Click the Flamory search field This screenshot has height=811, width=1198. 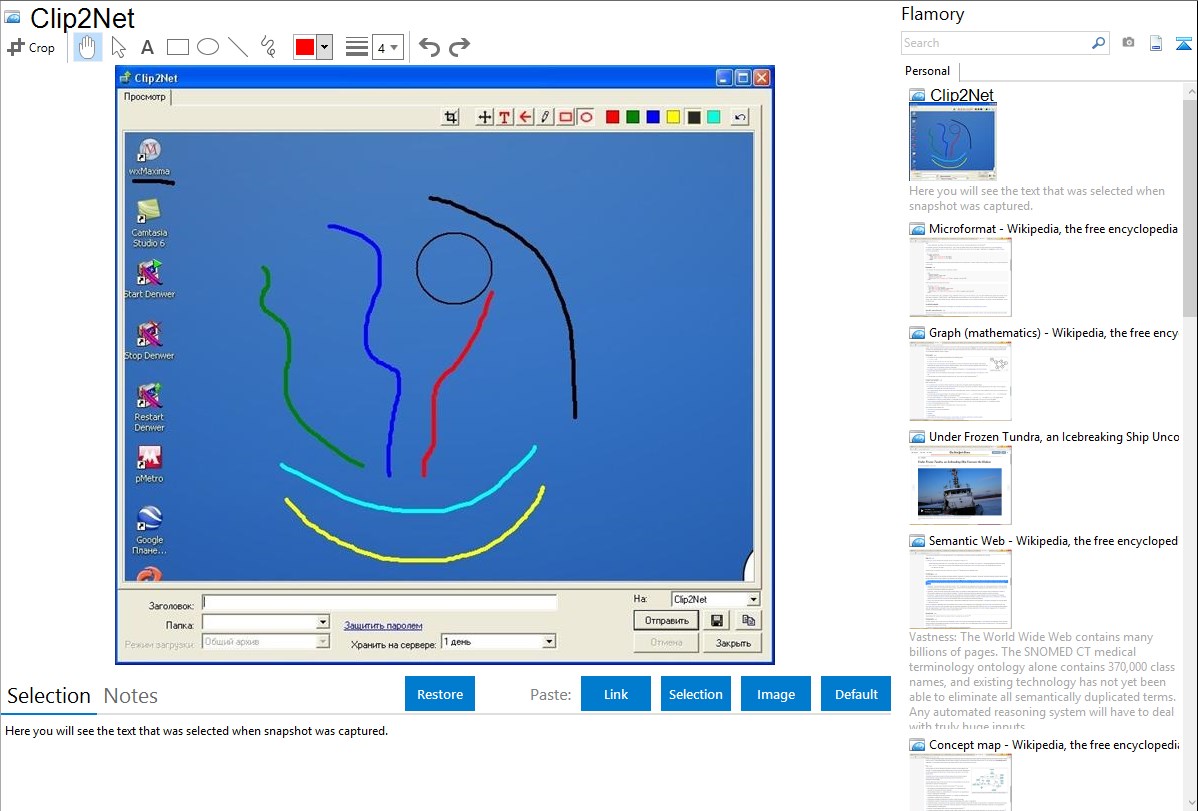(x=996, y=43)
